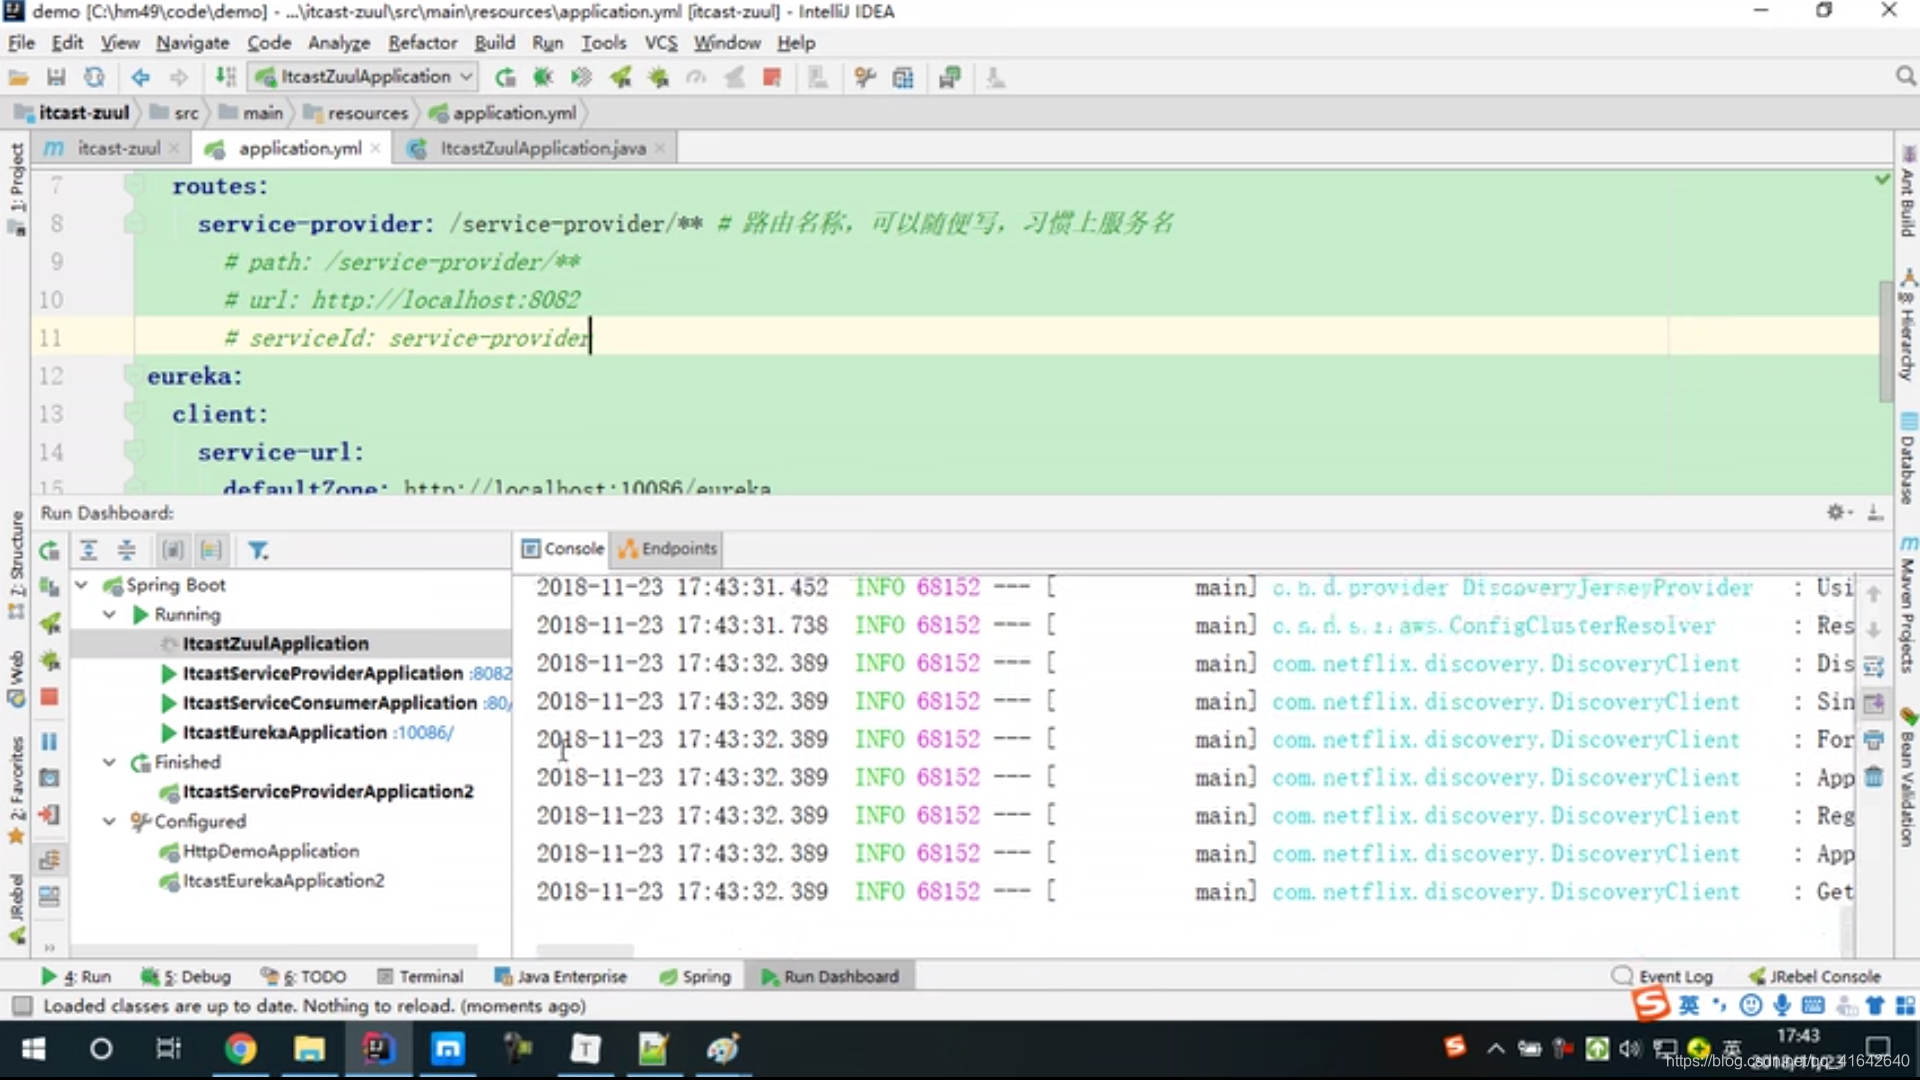Fold the client block at line 13

coord(132,414)
